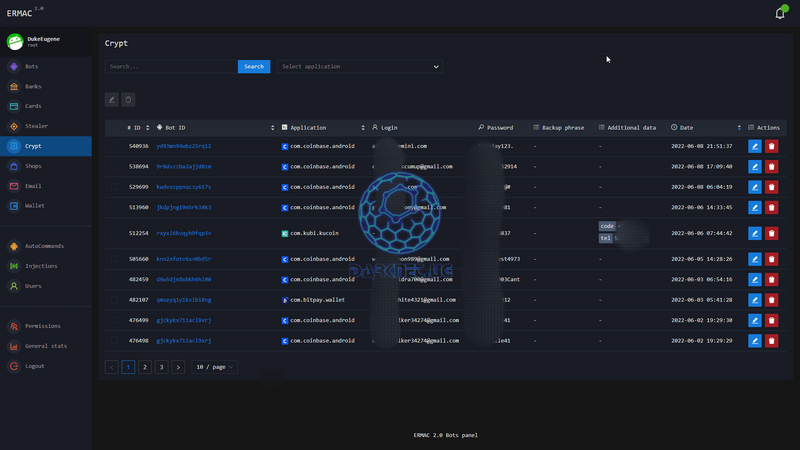Screen dimensions: 800x450
Task: Go to Banks in sidebar
Action: (33, 86)
